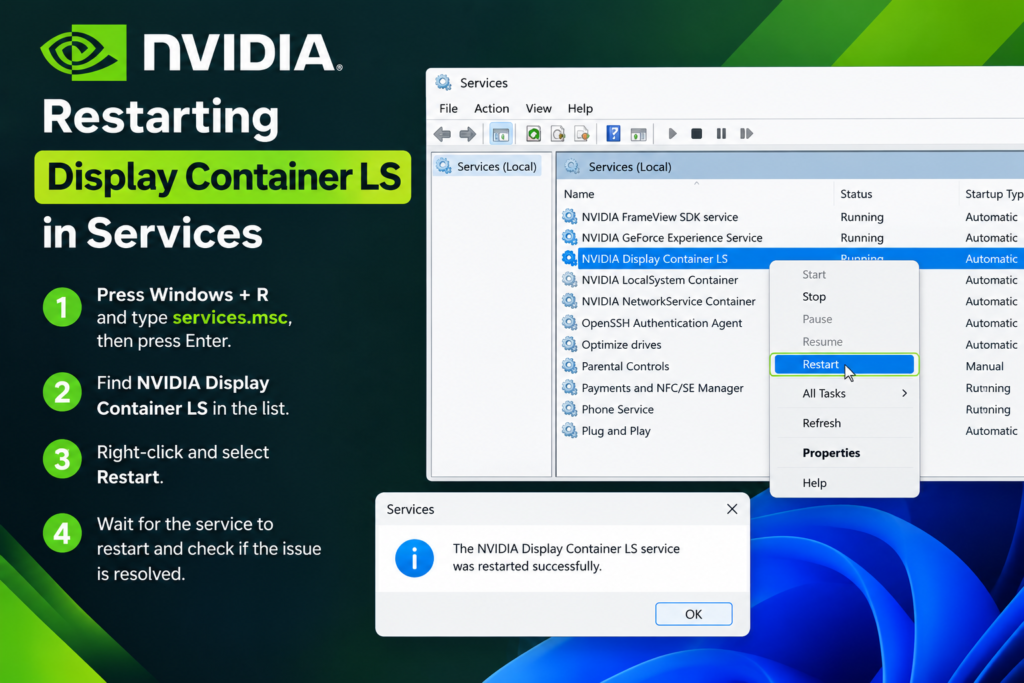
Task: Choose Properties in the context menu
Action: tap(844, 453)
